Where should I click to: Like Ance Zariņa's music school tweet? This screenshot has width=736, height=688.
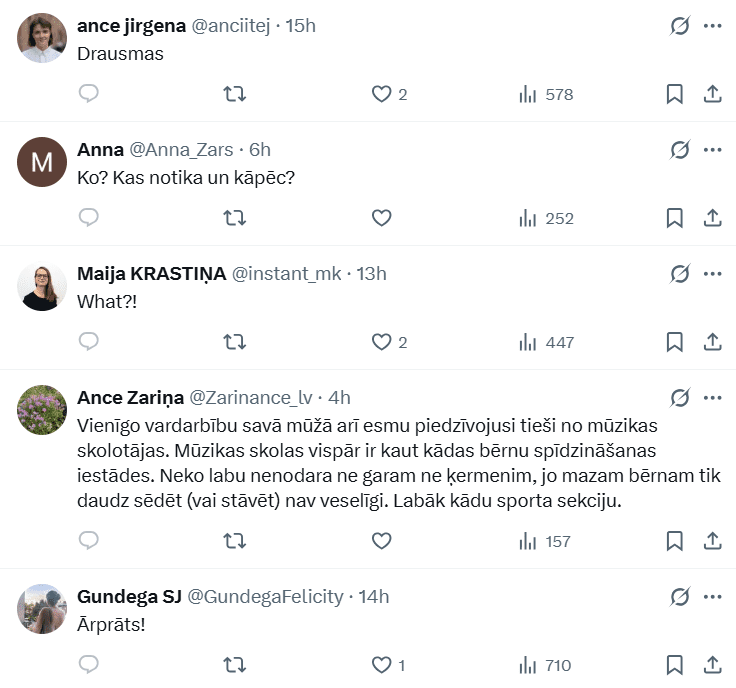(x=381, y=541)
